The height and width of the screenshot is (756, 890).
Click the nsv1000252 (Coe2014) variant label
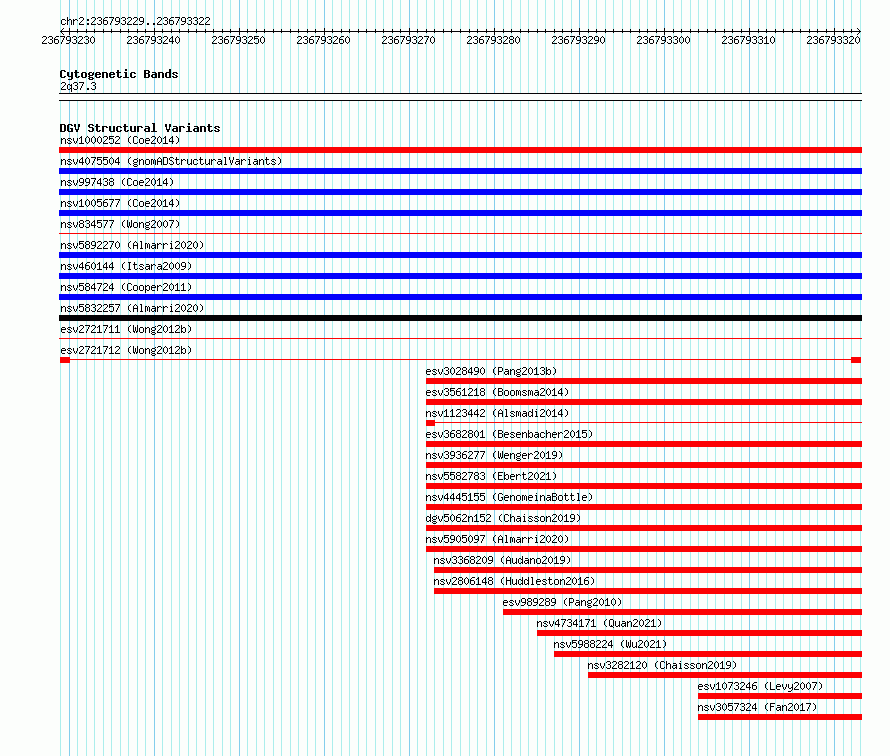pyautogui.click(x=120, y=140)
